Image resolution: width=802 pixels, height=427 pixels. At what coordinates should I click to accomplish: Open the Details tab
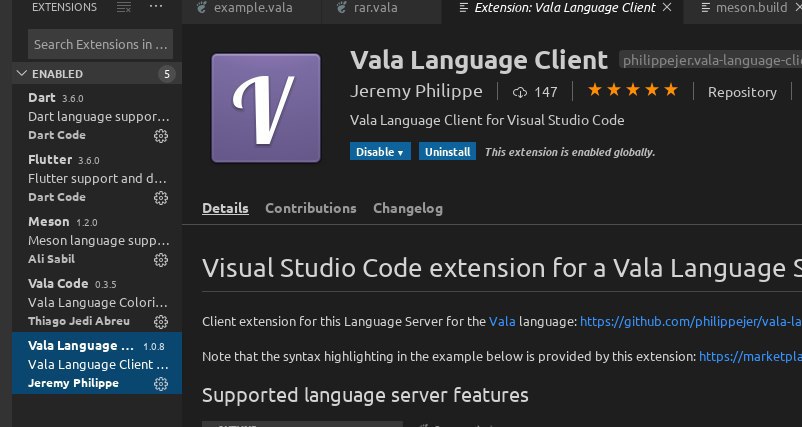click(x=226, y=208)
